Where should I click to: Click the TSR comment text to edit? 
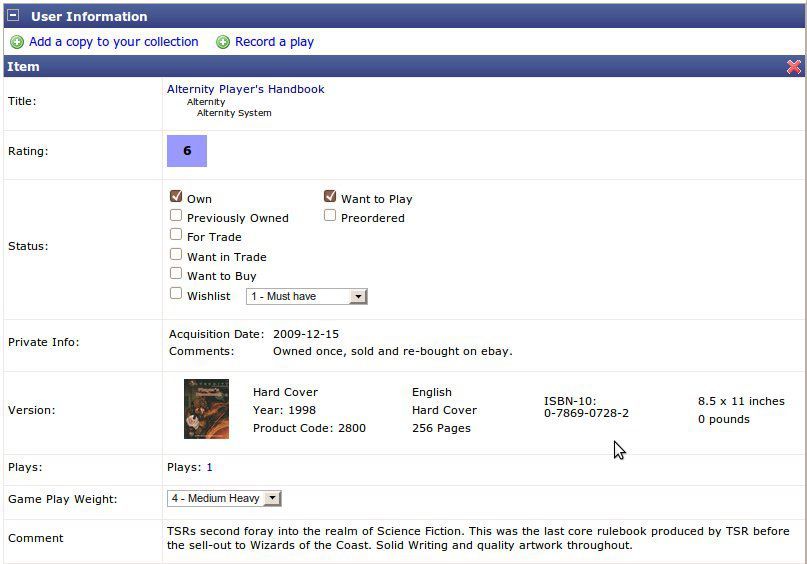pos(478,538)
